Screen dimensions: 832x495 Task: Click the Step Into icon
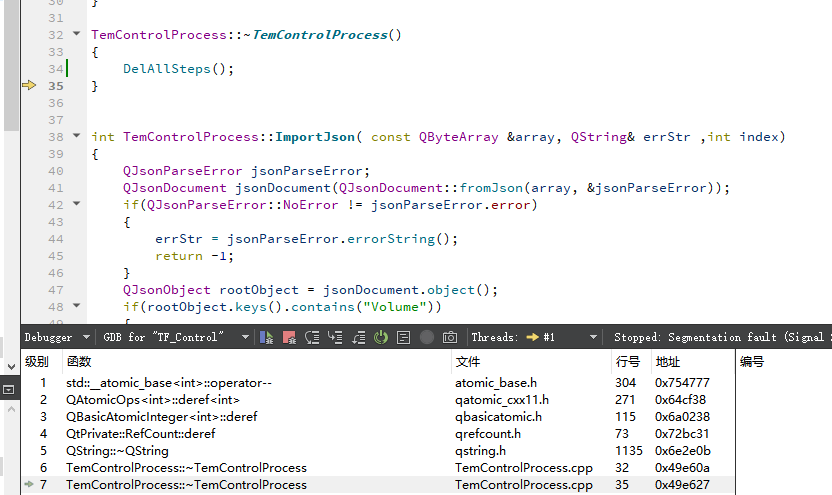click(335, 337)
